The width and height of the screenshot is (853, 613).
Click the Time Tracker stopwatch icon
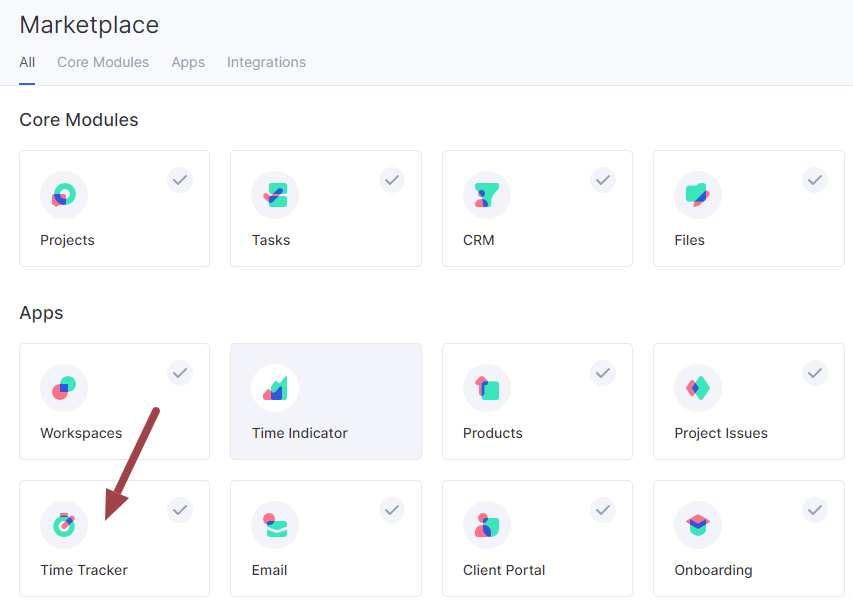(x=64, y=525)
